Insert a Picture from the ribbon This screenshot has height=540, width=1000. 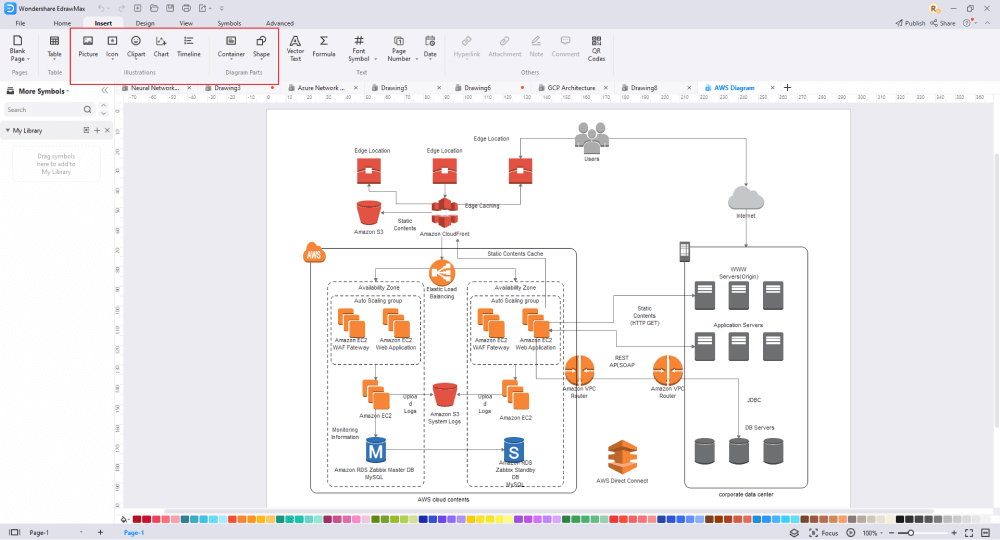tap(88, 47)
